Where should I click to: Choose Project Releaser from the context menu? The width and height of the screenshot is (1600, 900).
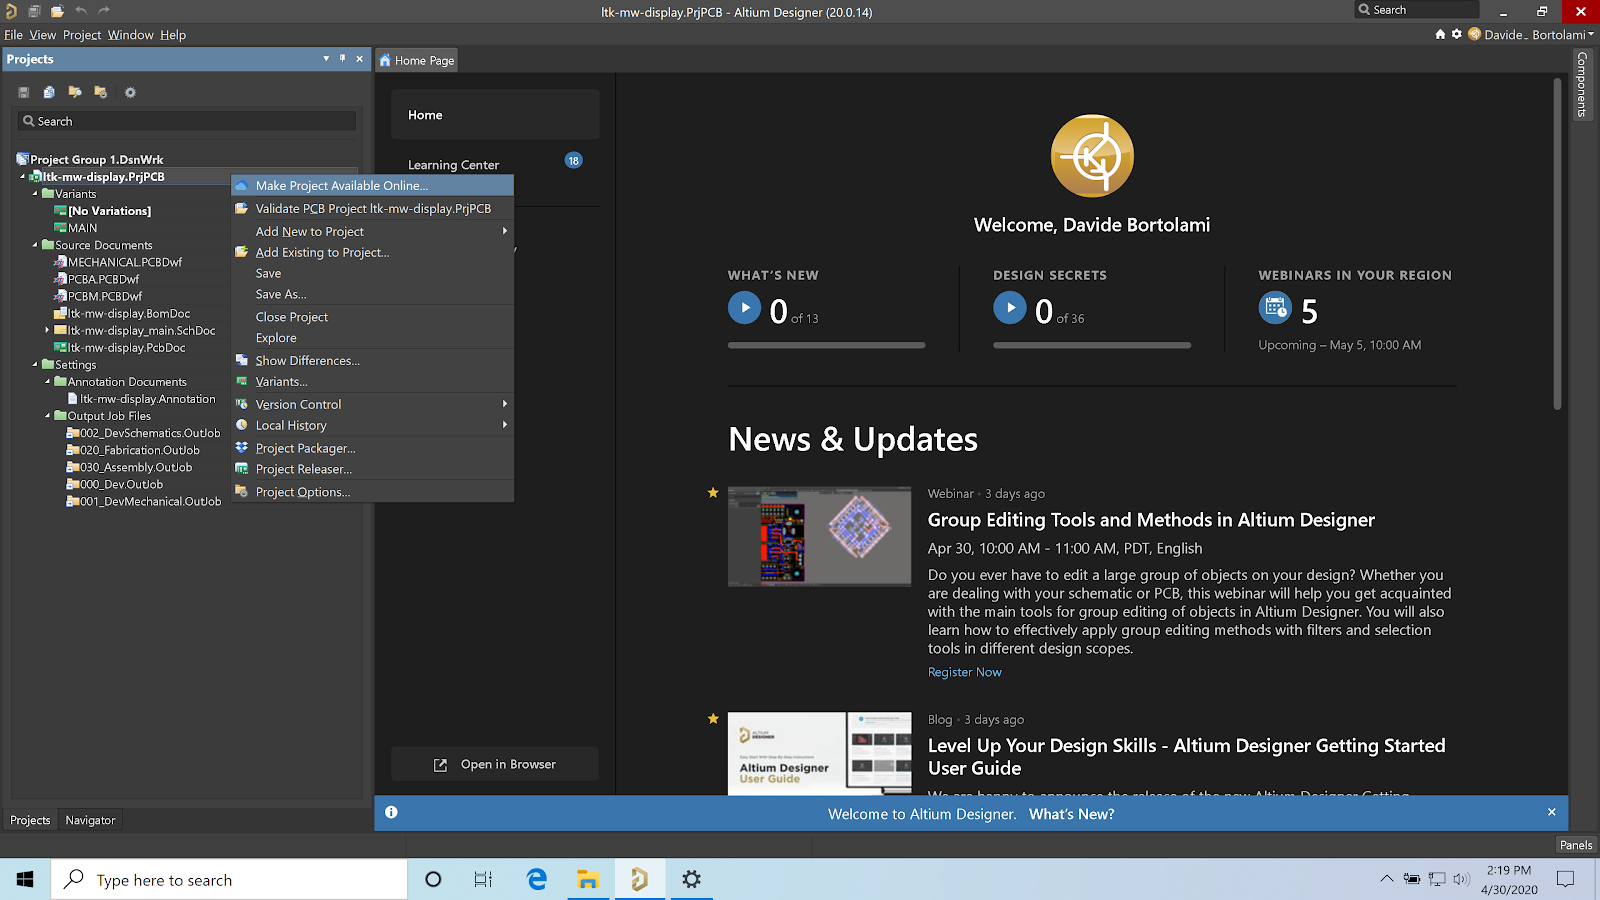tap(372, 469)
